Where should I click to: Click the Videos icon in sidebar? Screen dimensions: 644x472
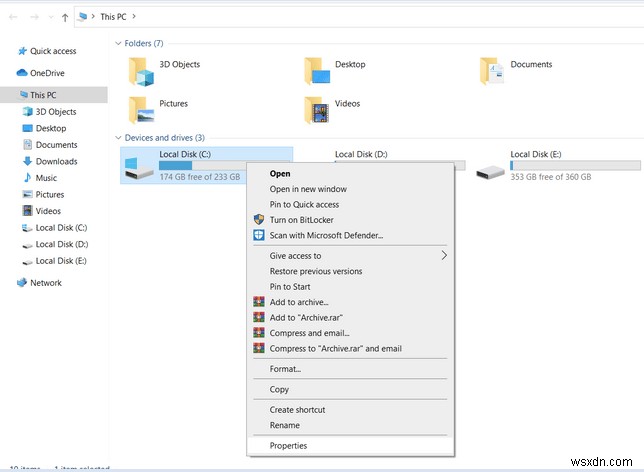(28, 211)
